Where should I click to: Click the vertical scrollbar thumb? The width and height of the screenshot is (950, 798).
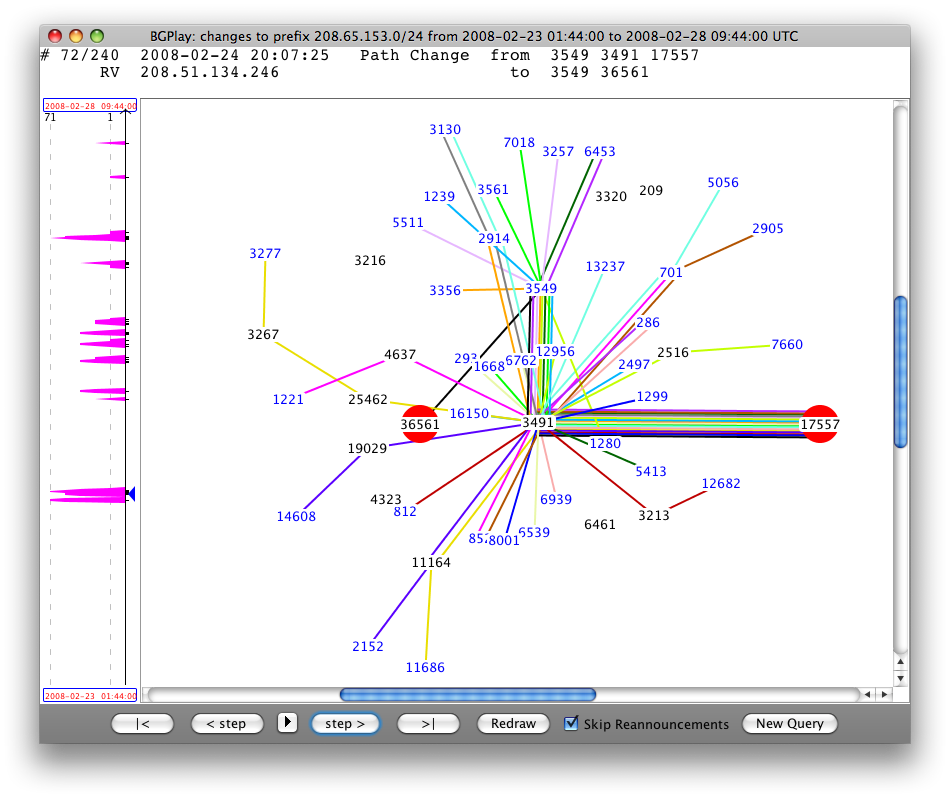[x=900, y=371]
